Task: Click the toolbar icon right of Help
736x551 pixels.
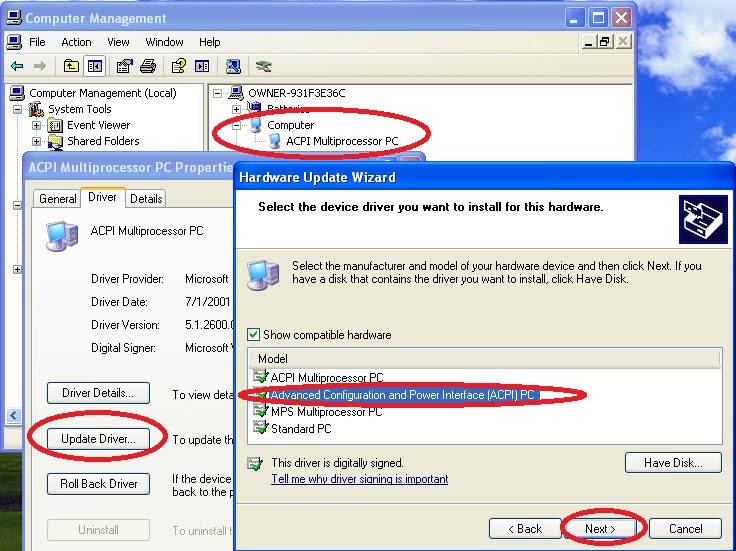Action: pos(202,66)
